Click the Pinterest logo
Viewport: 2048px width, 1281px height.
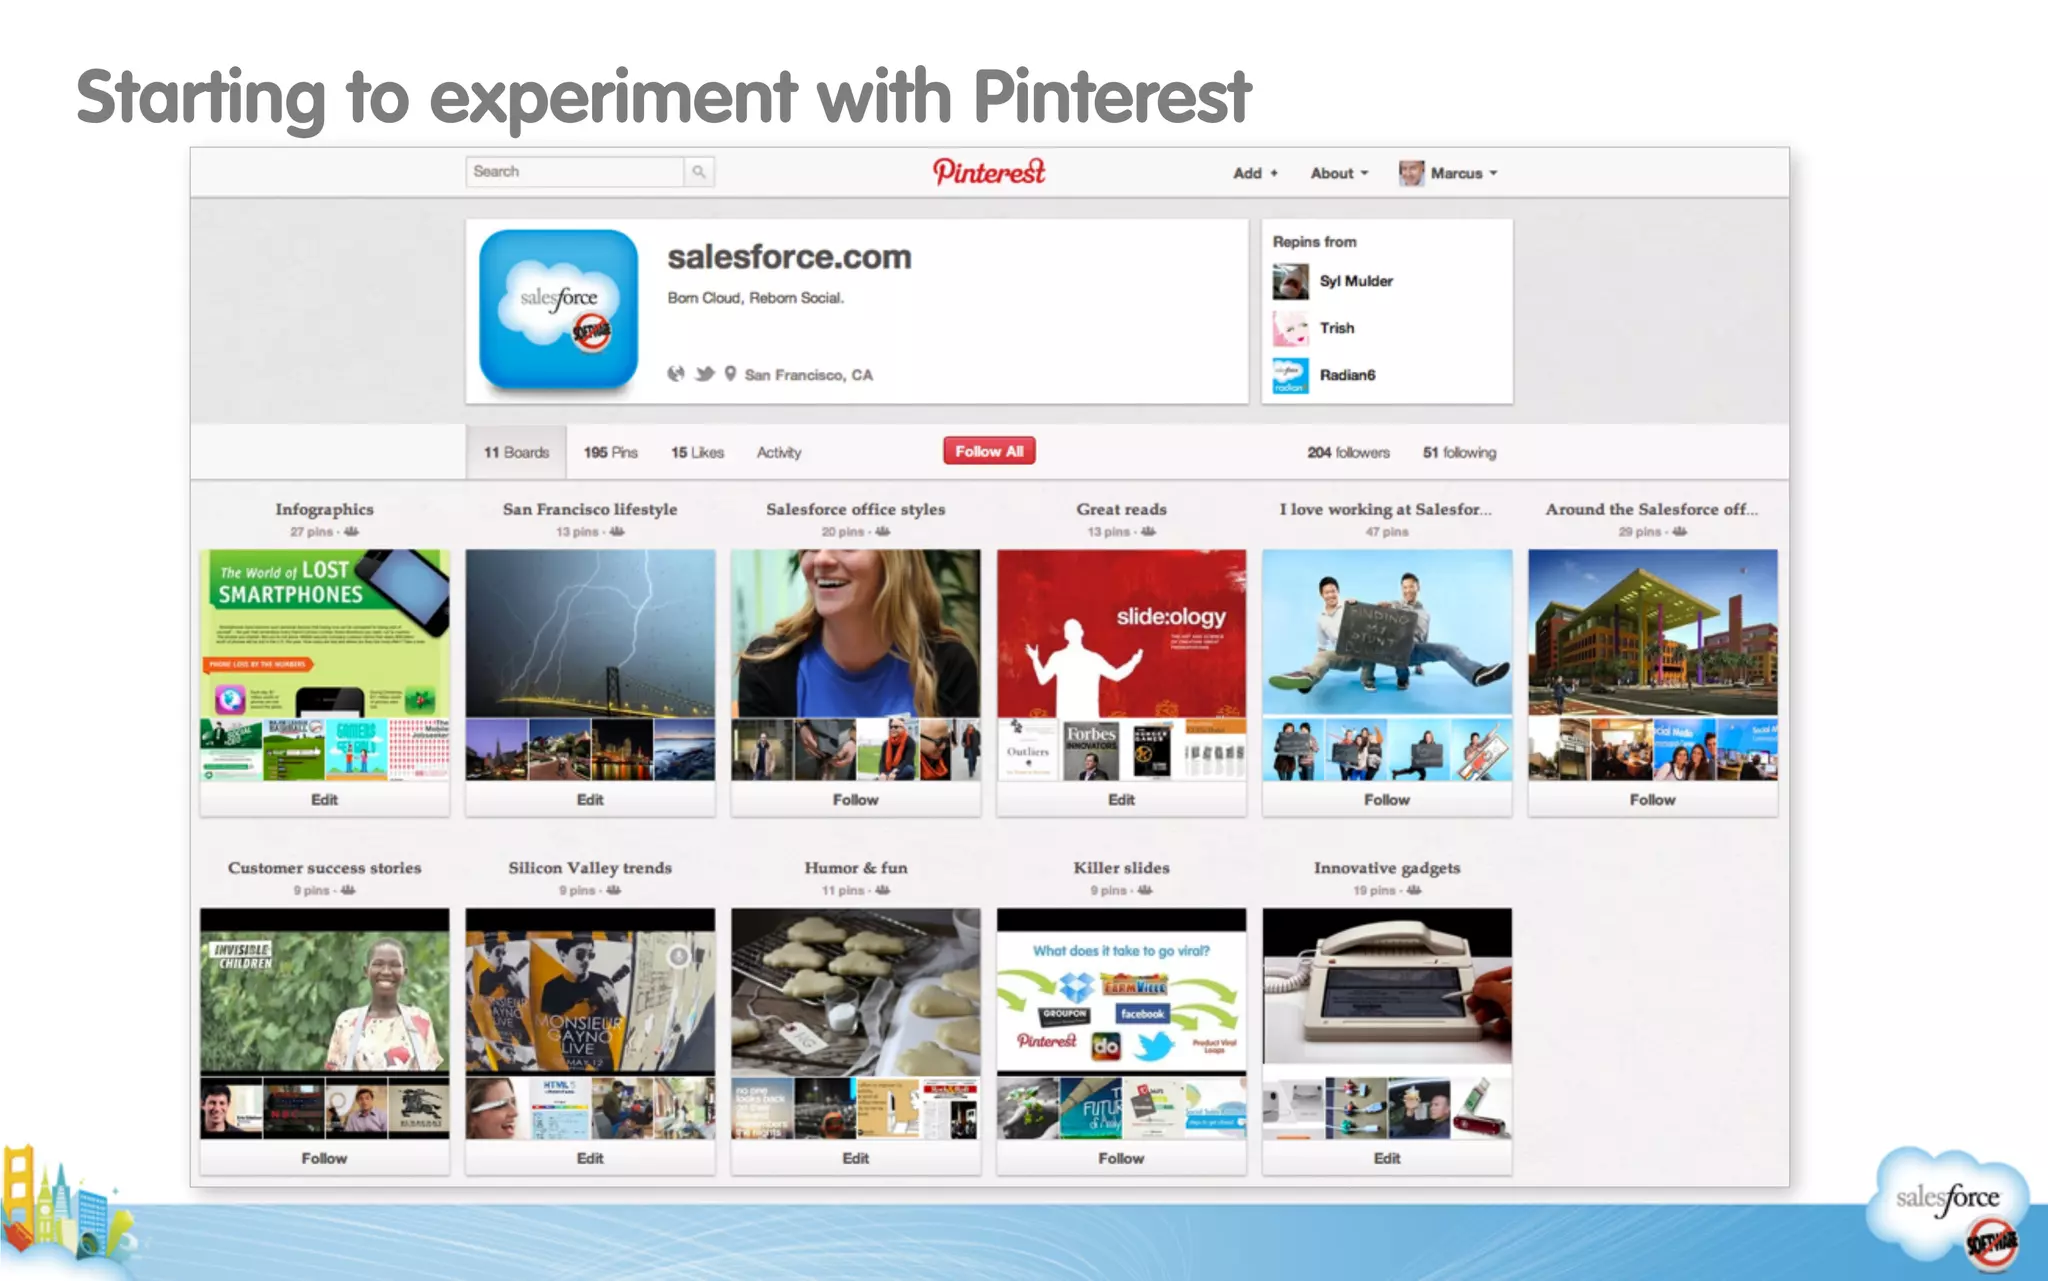click(988, 172)
